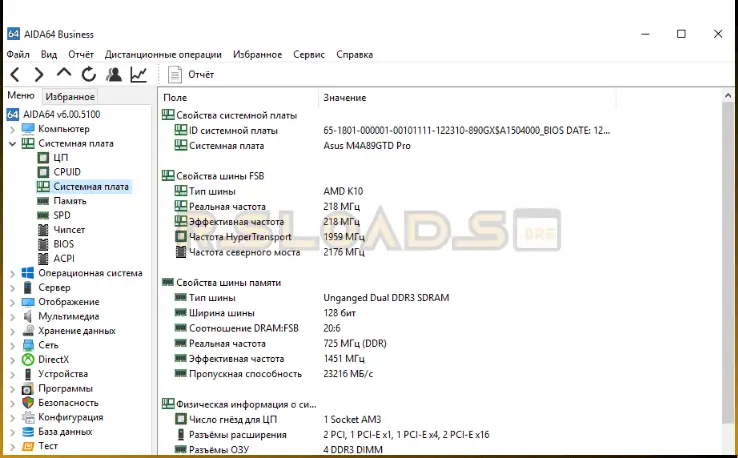Go up one level with Up arrow
Image resolution: width=738 pixels, height=458 pixels.
pyautogui.click(x=64, y=74)
